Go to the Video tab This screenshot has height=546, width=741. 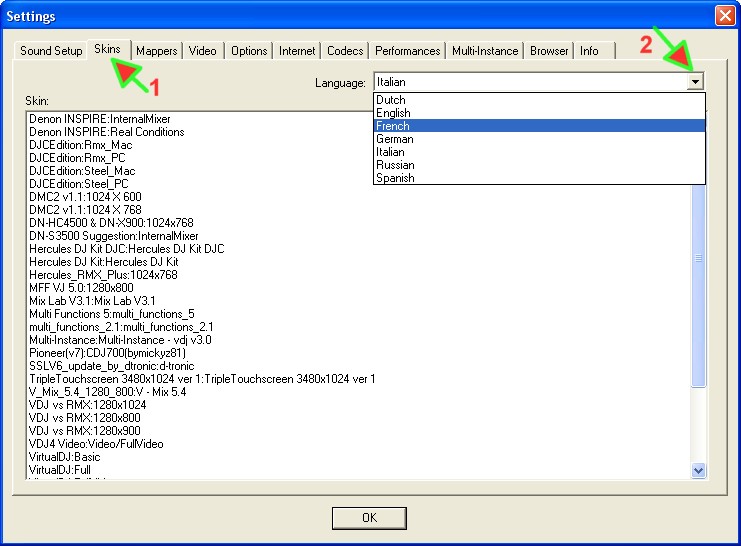coord(203,51)
